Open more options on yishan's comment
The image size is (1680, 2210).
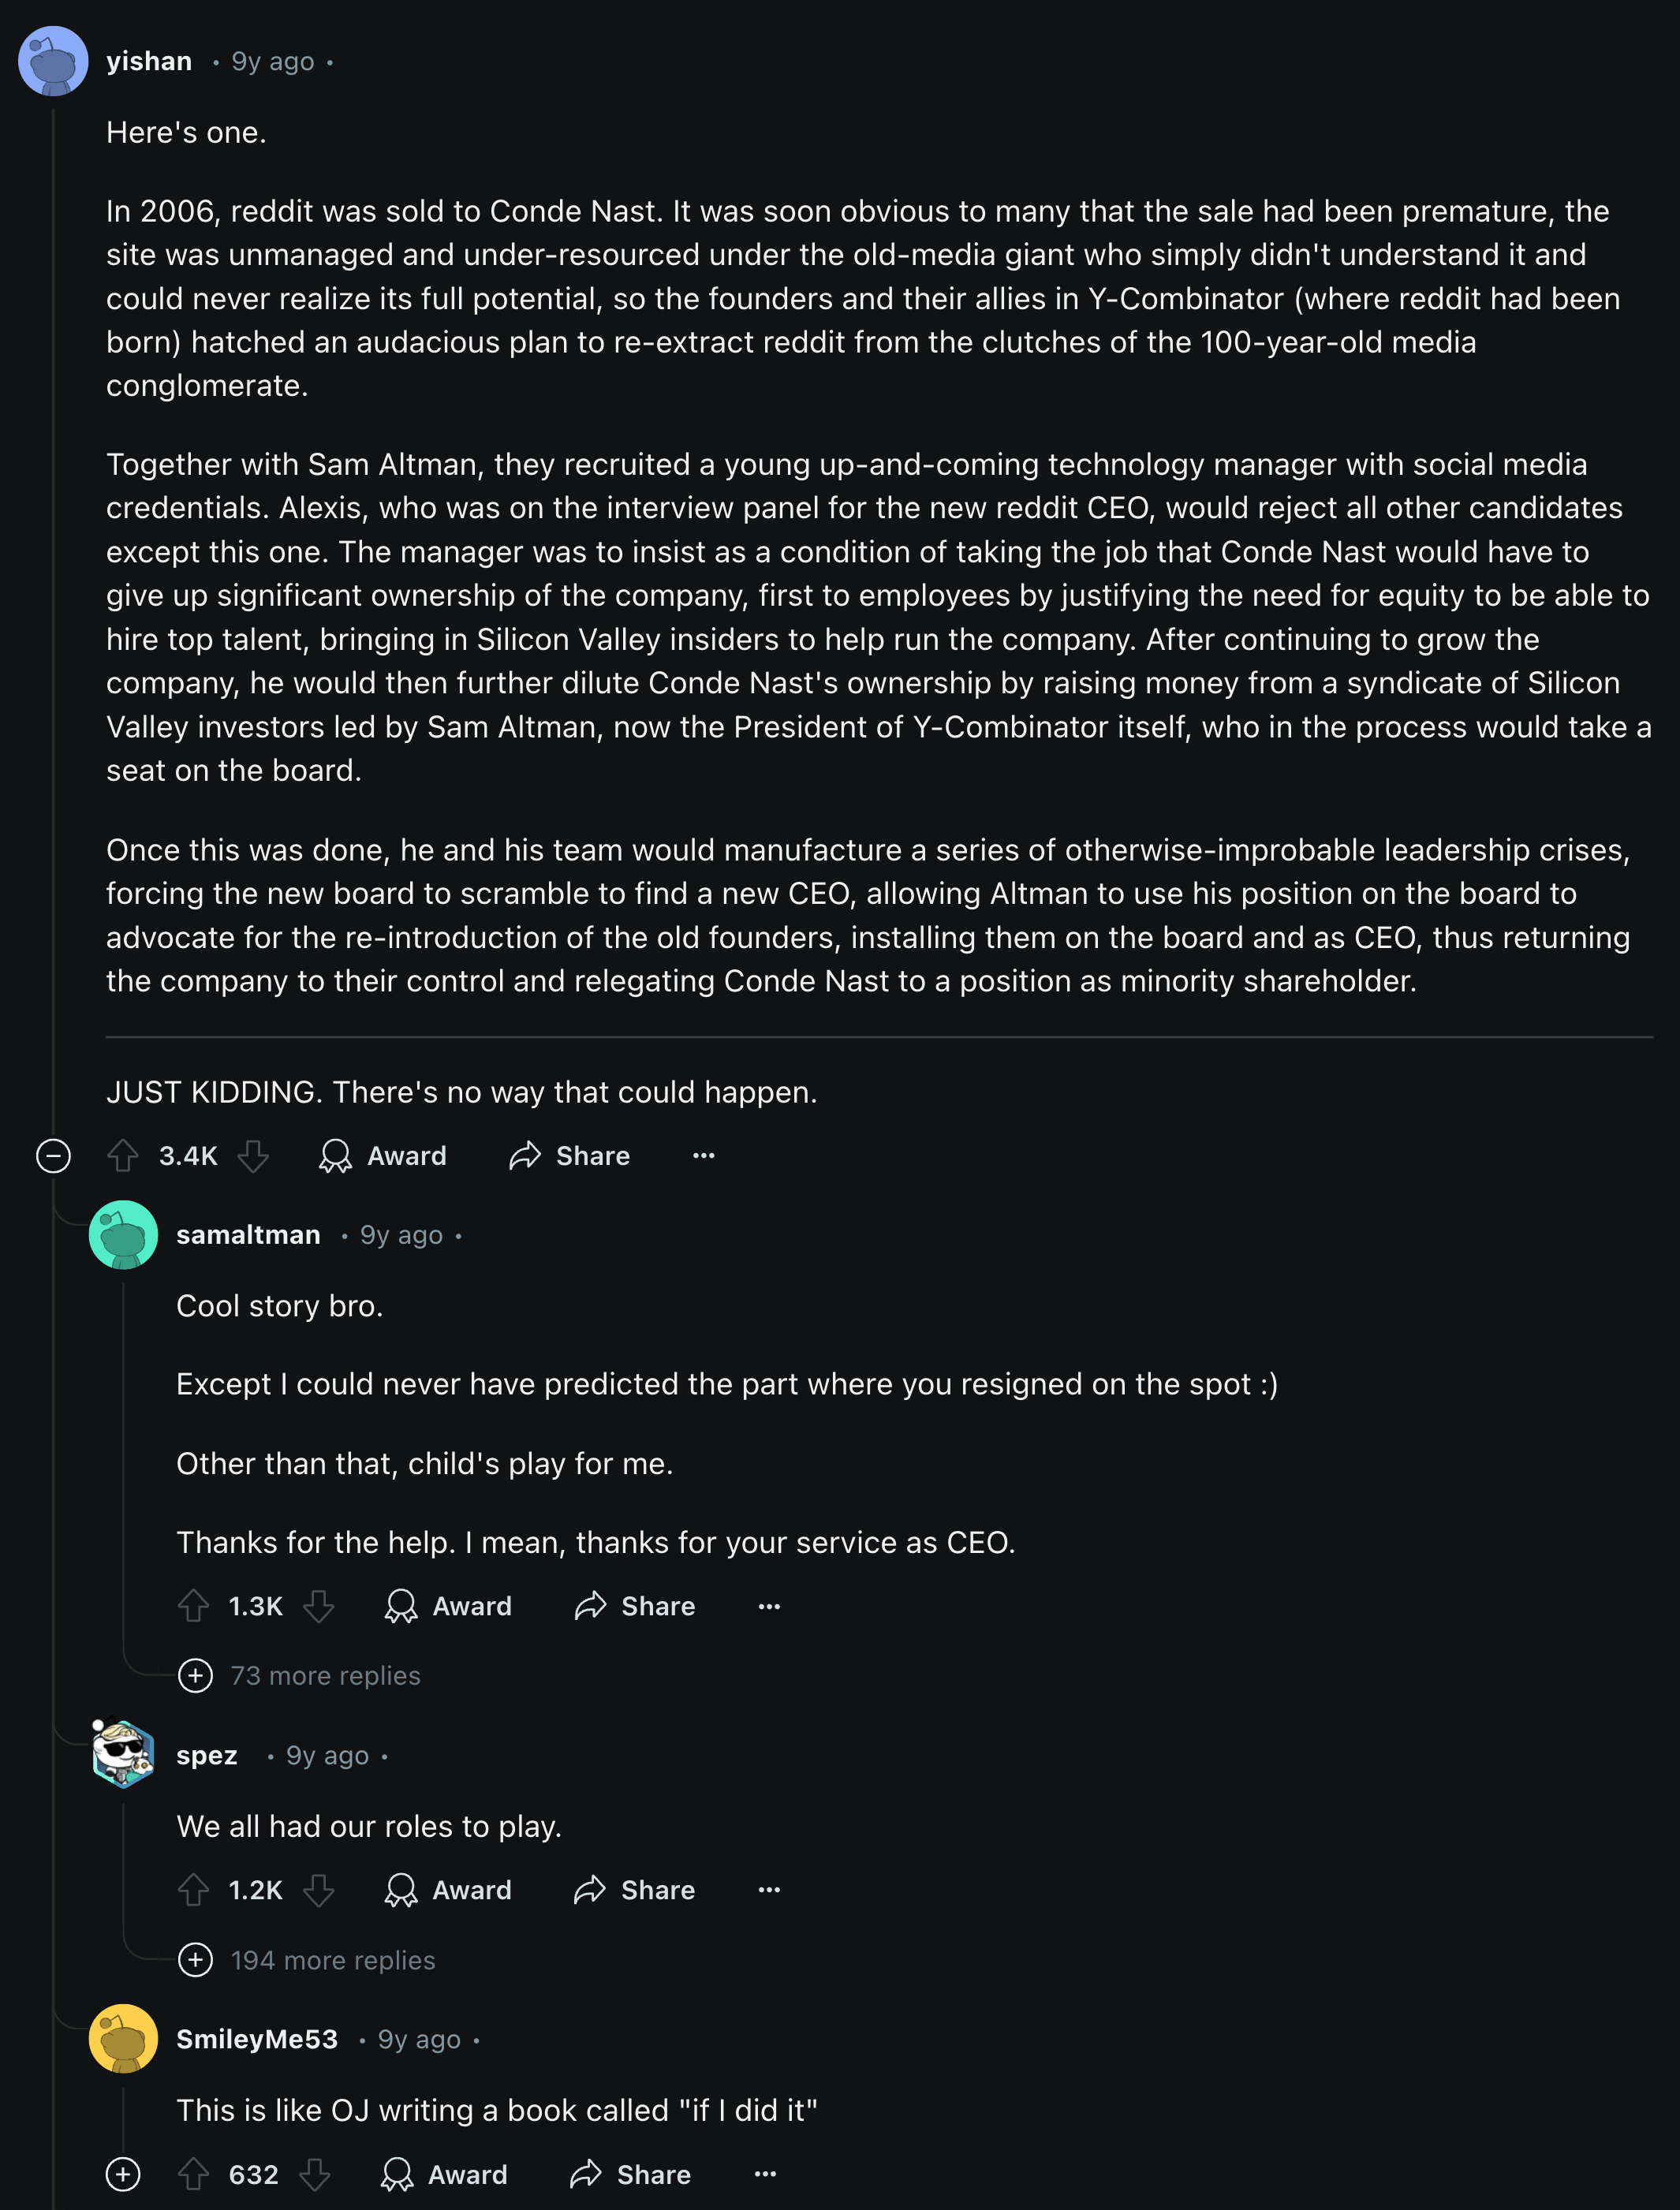click(x=704, y=1156)
